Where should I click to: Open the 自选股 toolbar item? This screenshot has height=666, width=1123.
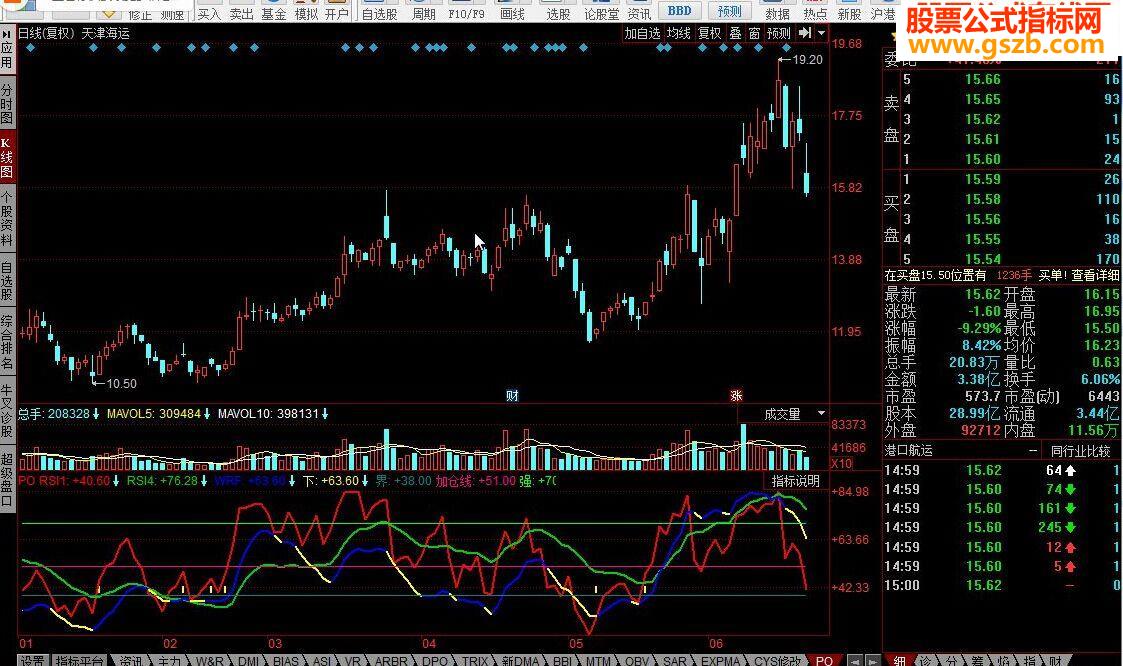[380, 14]
